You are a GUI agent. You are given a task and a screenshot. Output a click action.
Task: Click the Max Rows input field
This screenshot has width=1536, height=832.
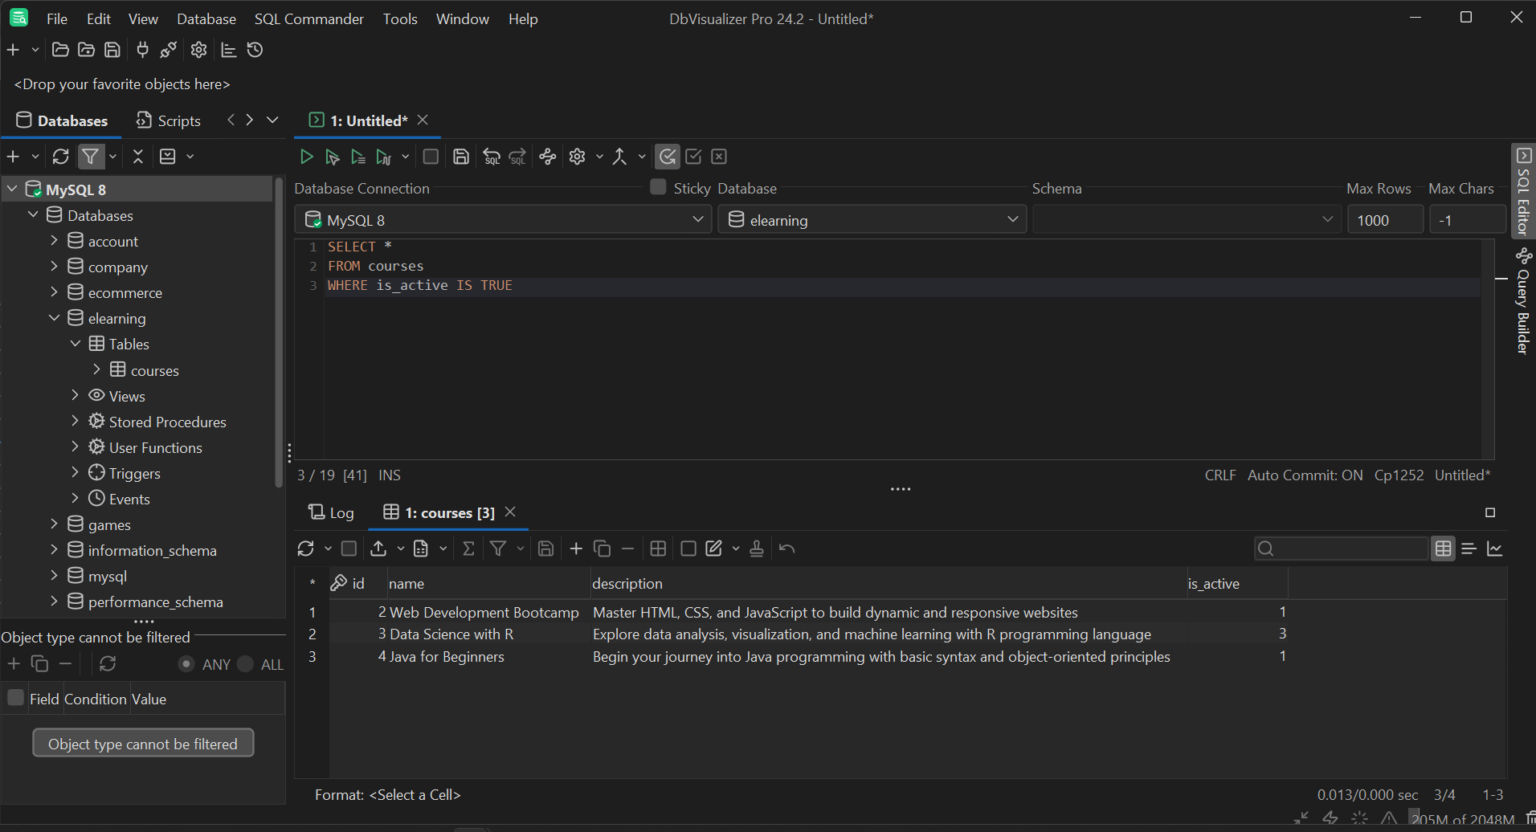click(x=1384, y=220)
